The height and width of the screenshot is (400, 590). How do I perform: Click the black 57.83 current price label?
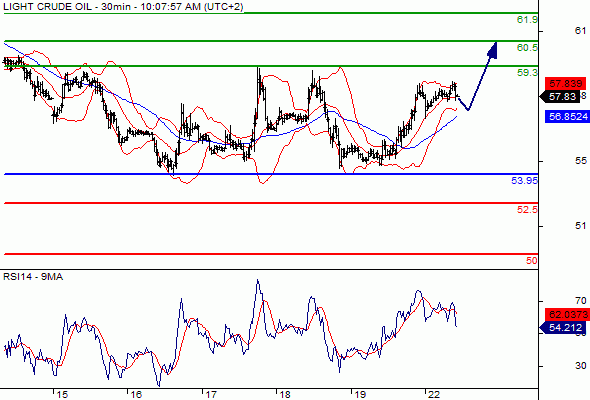(561, 97)
